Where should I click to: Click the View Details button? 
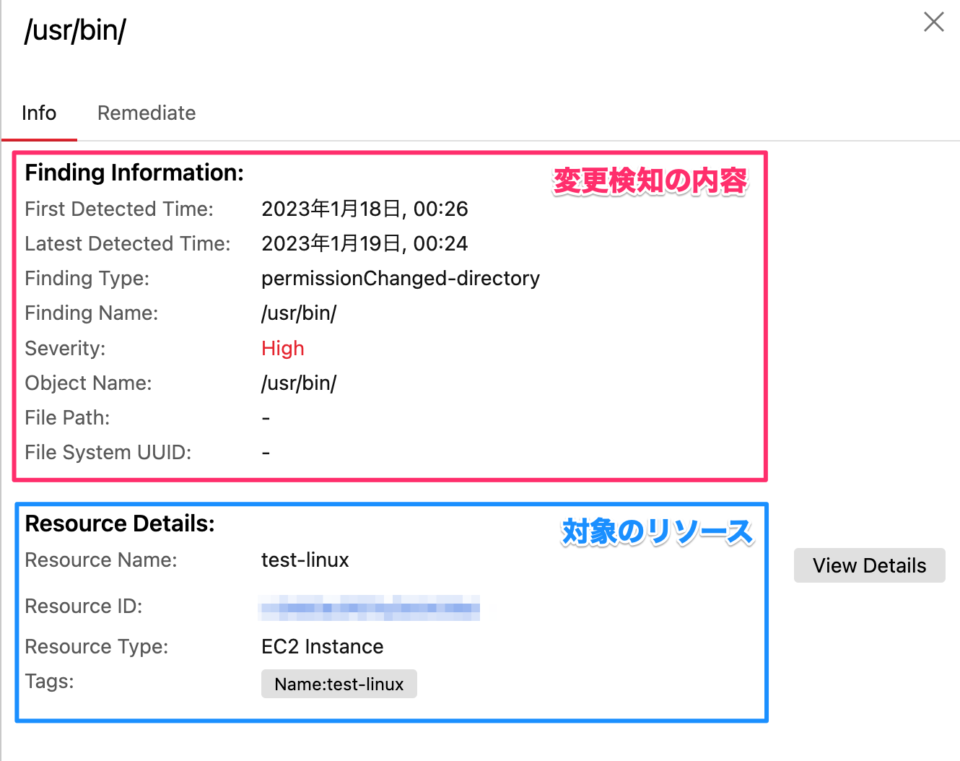(x=868, y=565)
